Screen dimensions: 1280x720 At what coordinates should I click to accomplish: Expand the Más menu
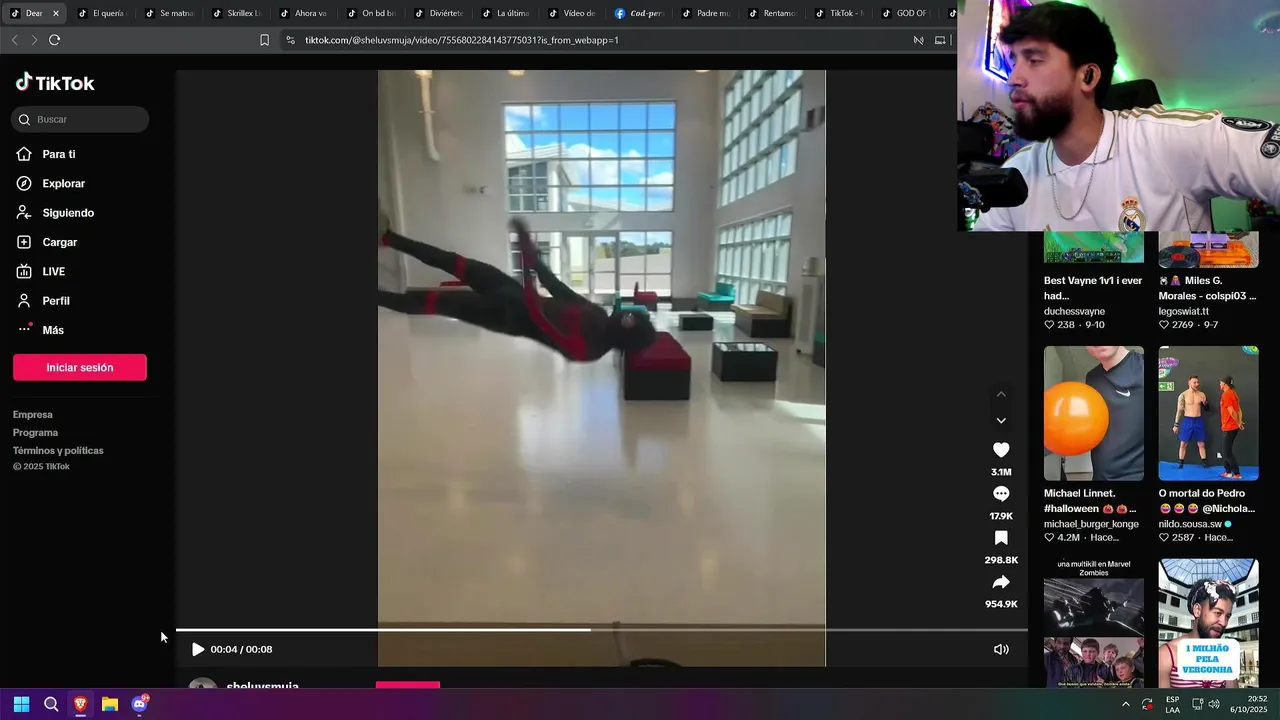40,330
